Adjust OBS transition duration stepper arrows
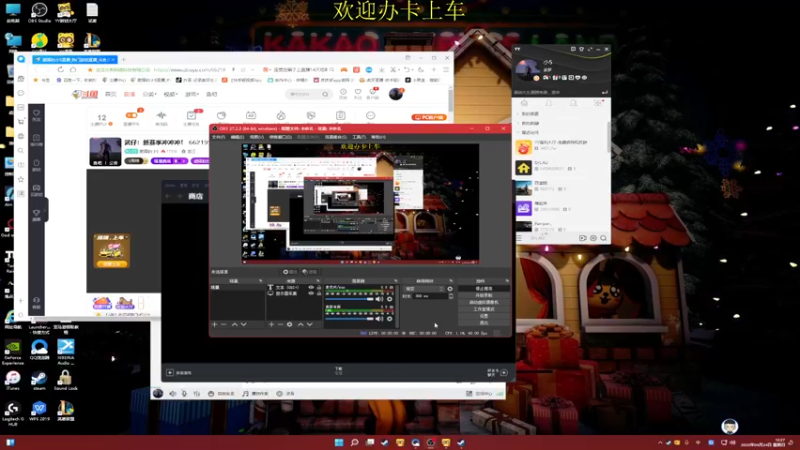Screen dimensions: 800x450 (x=451, y=296)
